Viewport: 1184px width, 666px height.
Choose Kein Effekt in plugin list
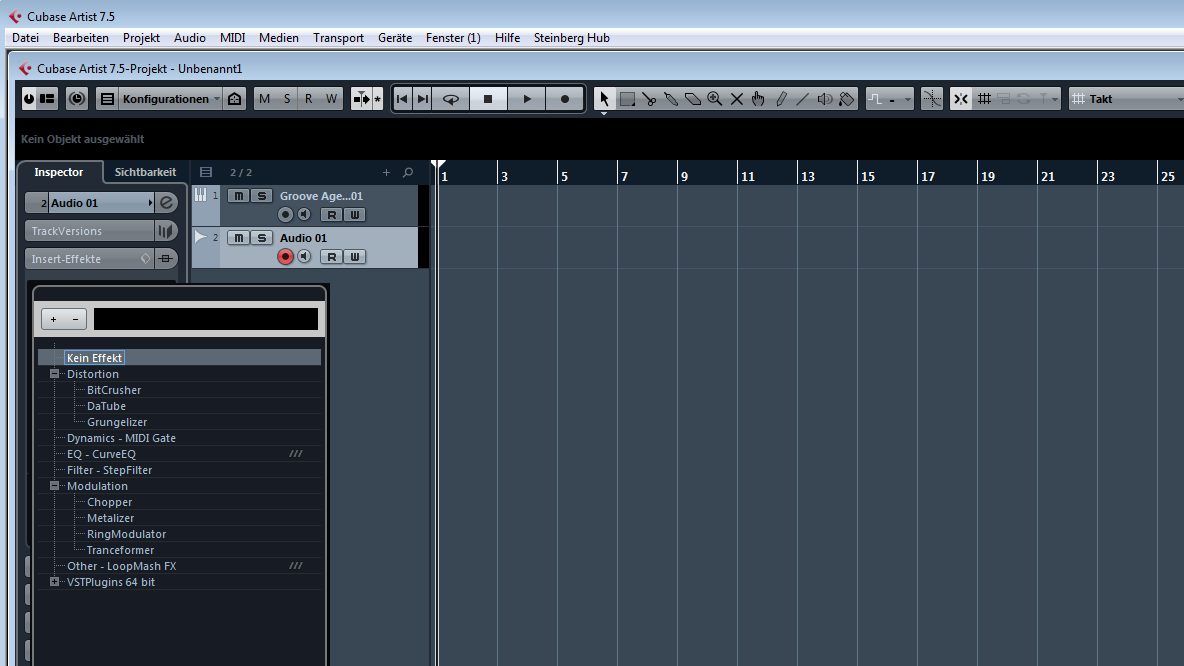(x=94, y=358)
